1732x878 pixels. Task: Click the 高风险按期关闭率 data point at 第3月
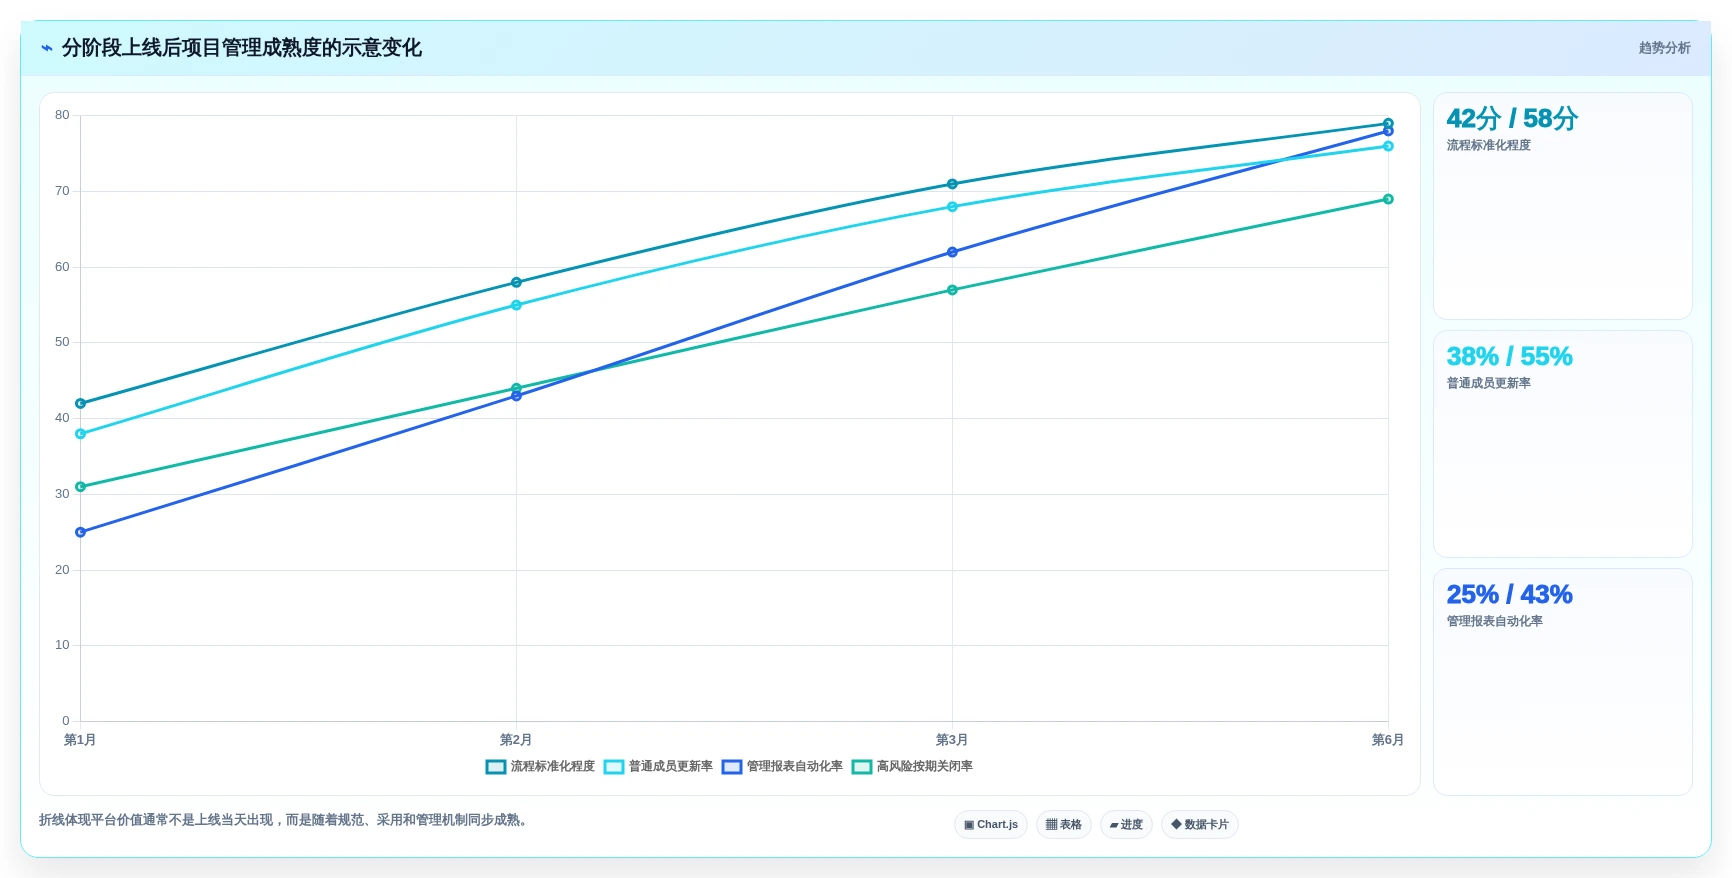tap(952, 290)
